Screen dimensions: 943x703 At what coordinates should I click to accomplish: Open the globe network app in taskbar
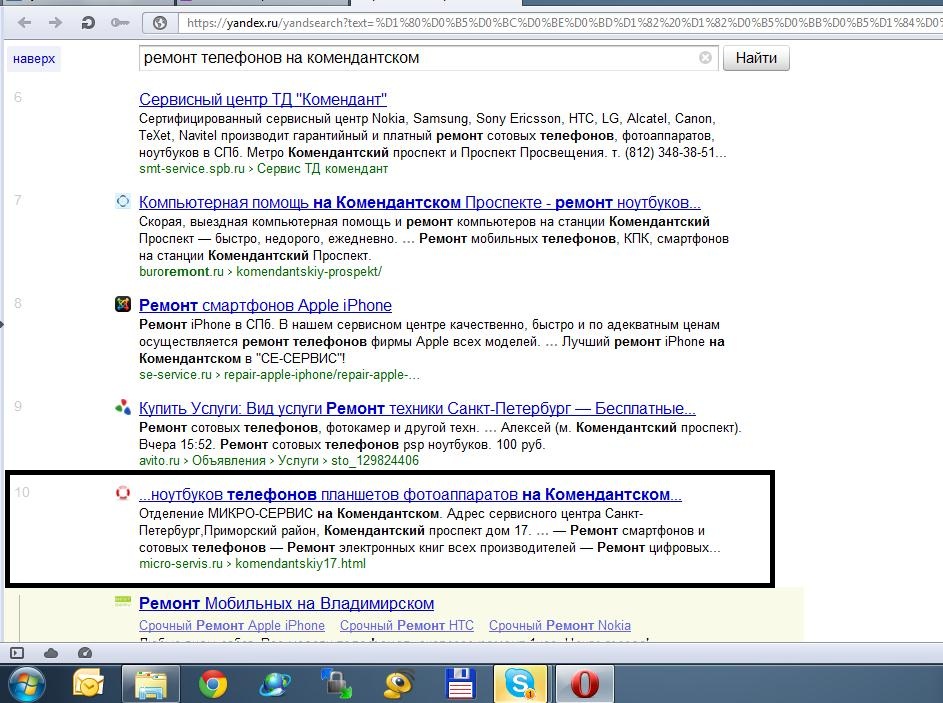click(275, 684)
